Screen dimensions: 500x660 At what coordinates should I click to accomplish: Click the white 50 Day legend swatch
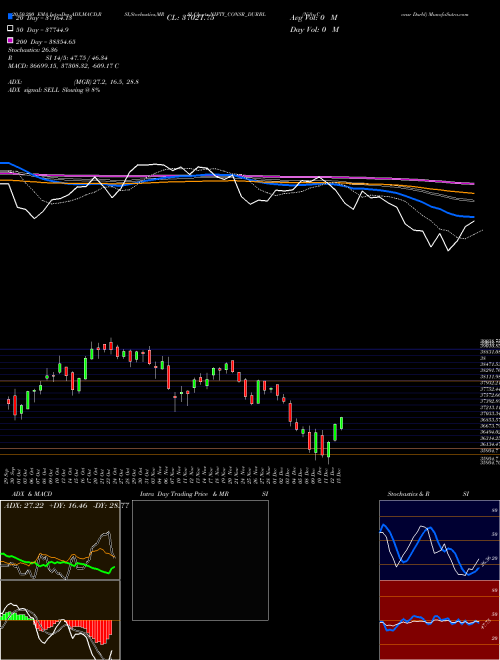(x=10, y=29)
